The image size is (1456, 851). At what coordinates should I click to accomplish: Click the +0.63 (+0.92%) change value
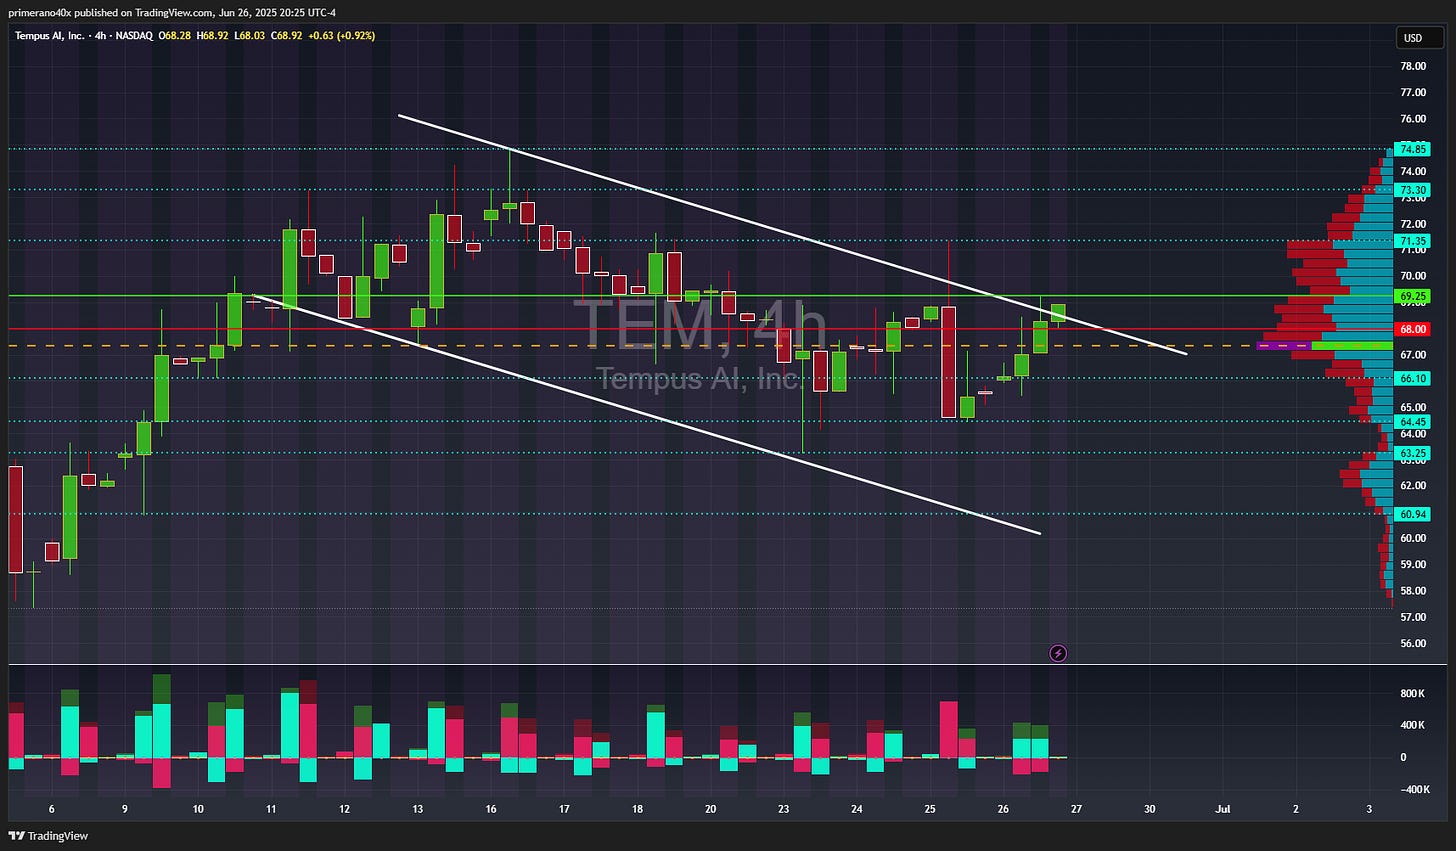342,35
